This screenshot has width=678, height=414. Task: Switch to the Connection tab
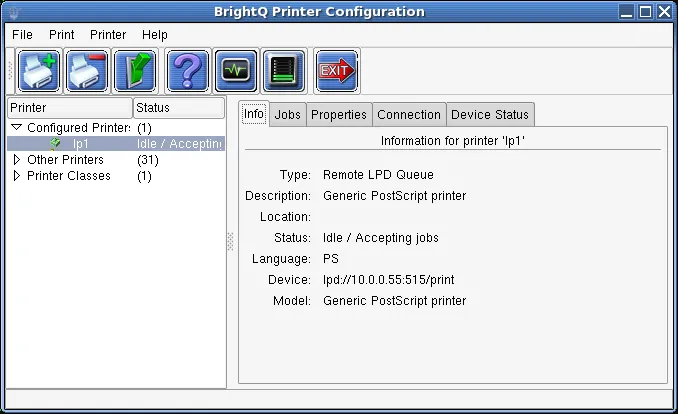click(409, 115)
